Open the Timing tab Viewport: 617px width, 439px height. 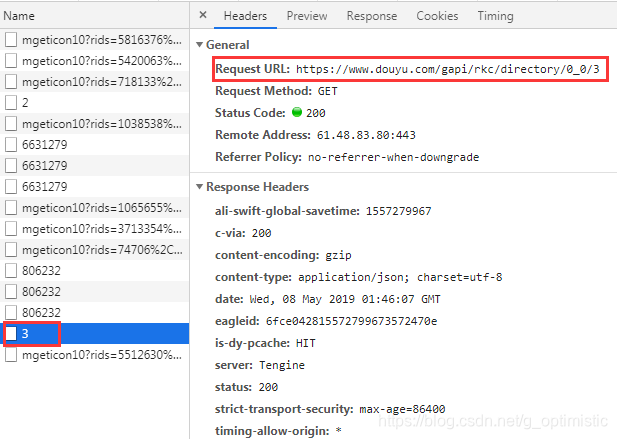tap(495, 16)
